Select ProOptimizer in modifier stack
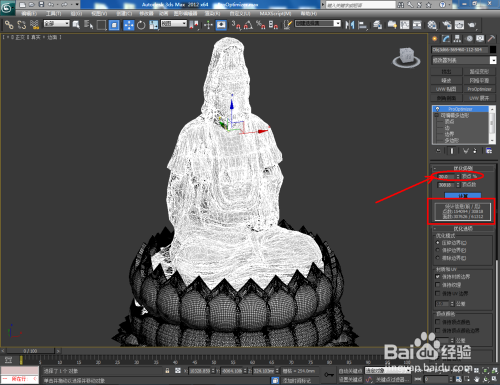This screenshot has width=500, height=385. 460,109
